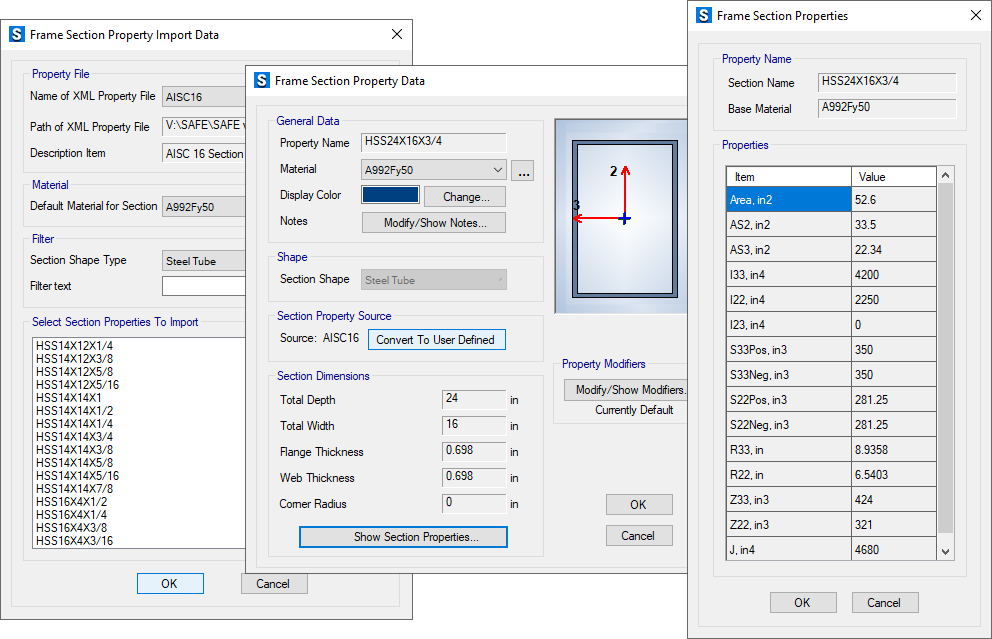This screenshot has height=639, width=992.
Task: Open the Material dropdown showing A992Fy50
Action: pyautogui.click(x=434, y=170)
